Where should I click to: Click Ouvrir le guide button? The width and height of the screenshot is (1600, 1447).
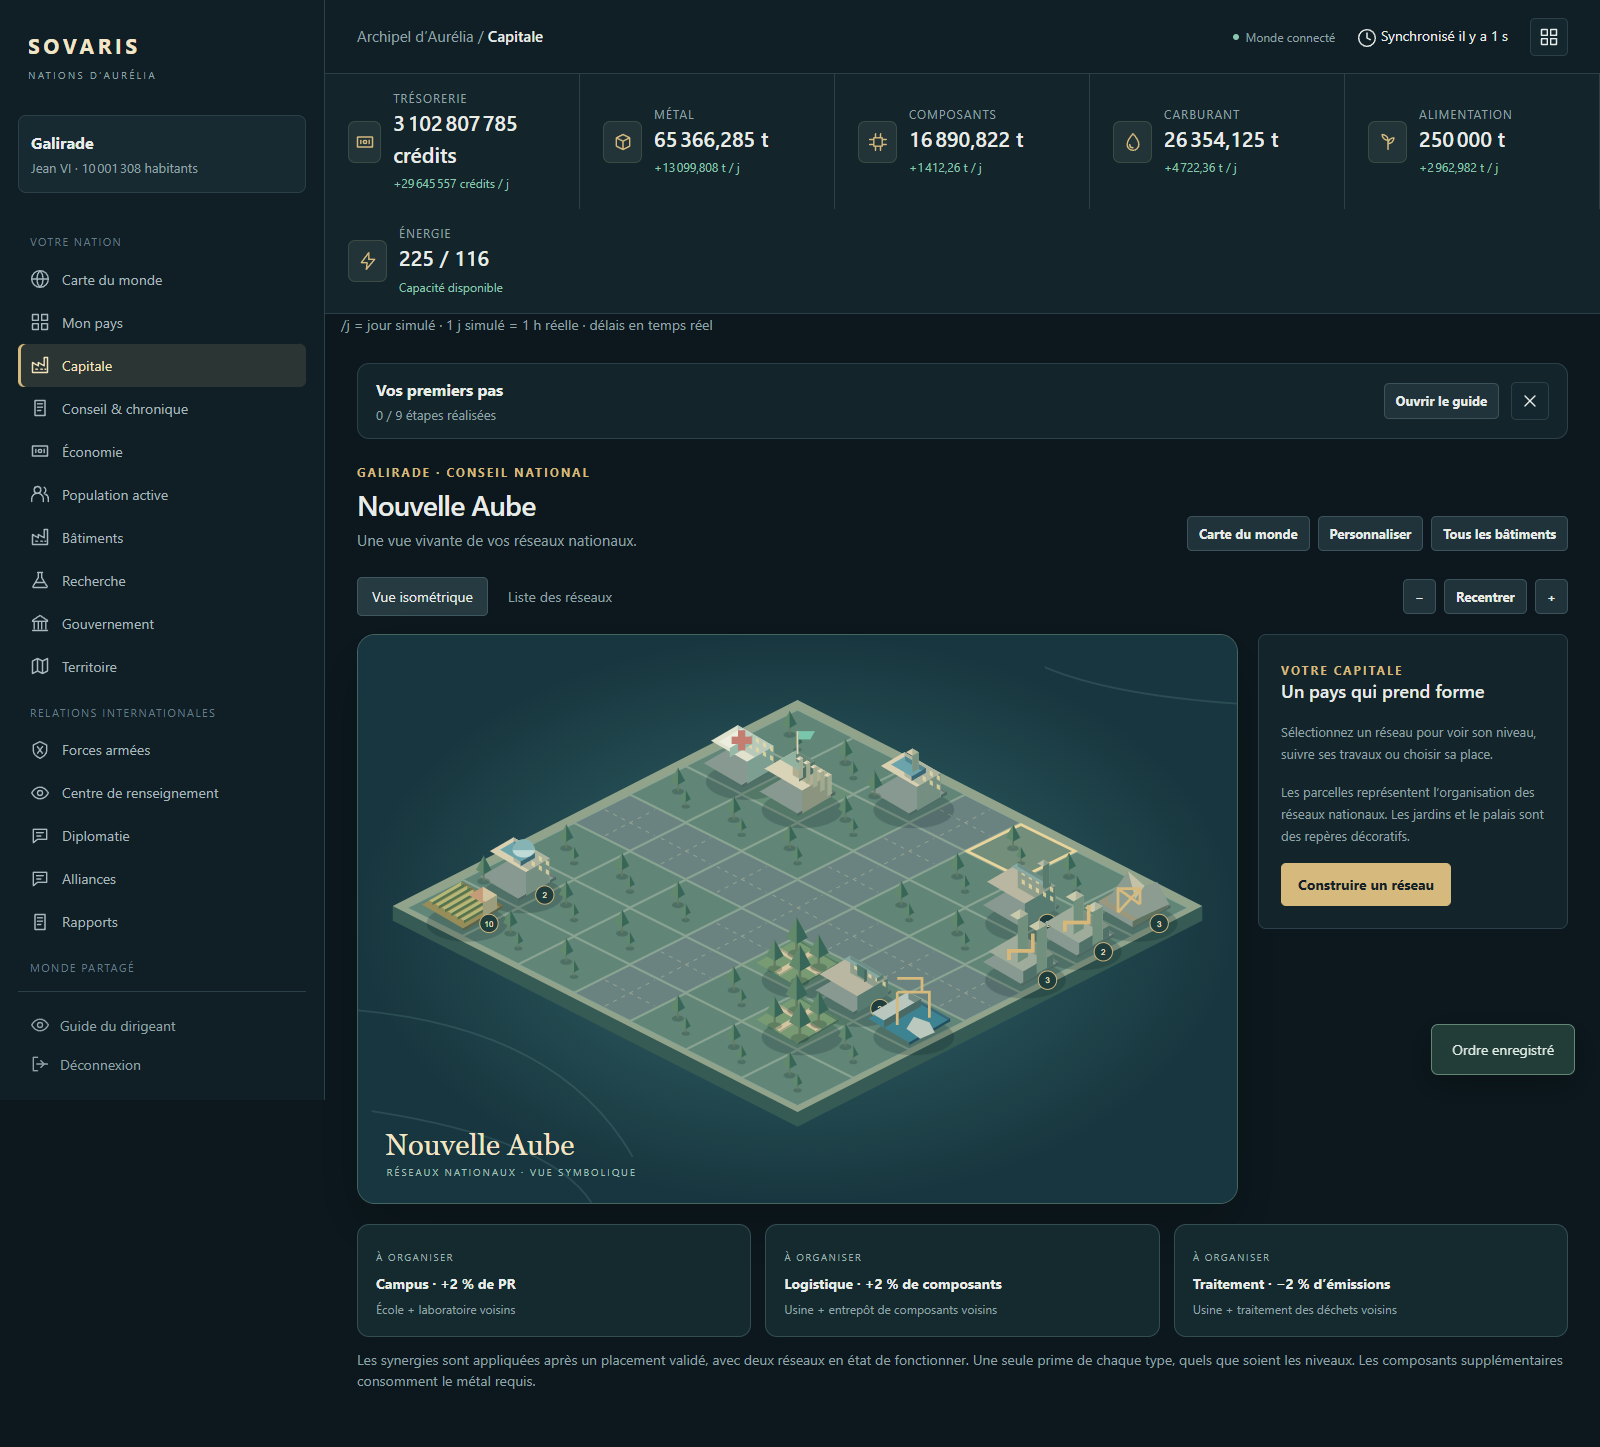click(x=1441, y=401)
